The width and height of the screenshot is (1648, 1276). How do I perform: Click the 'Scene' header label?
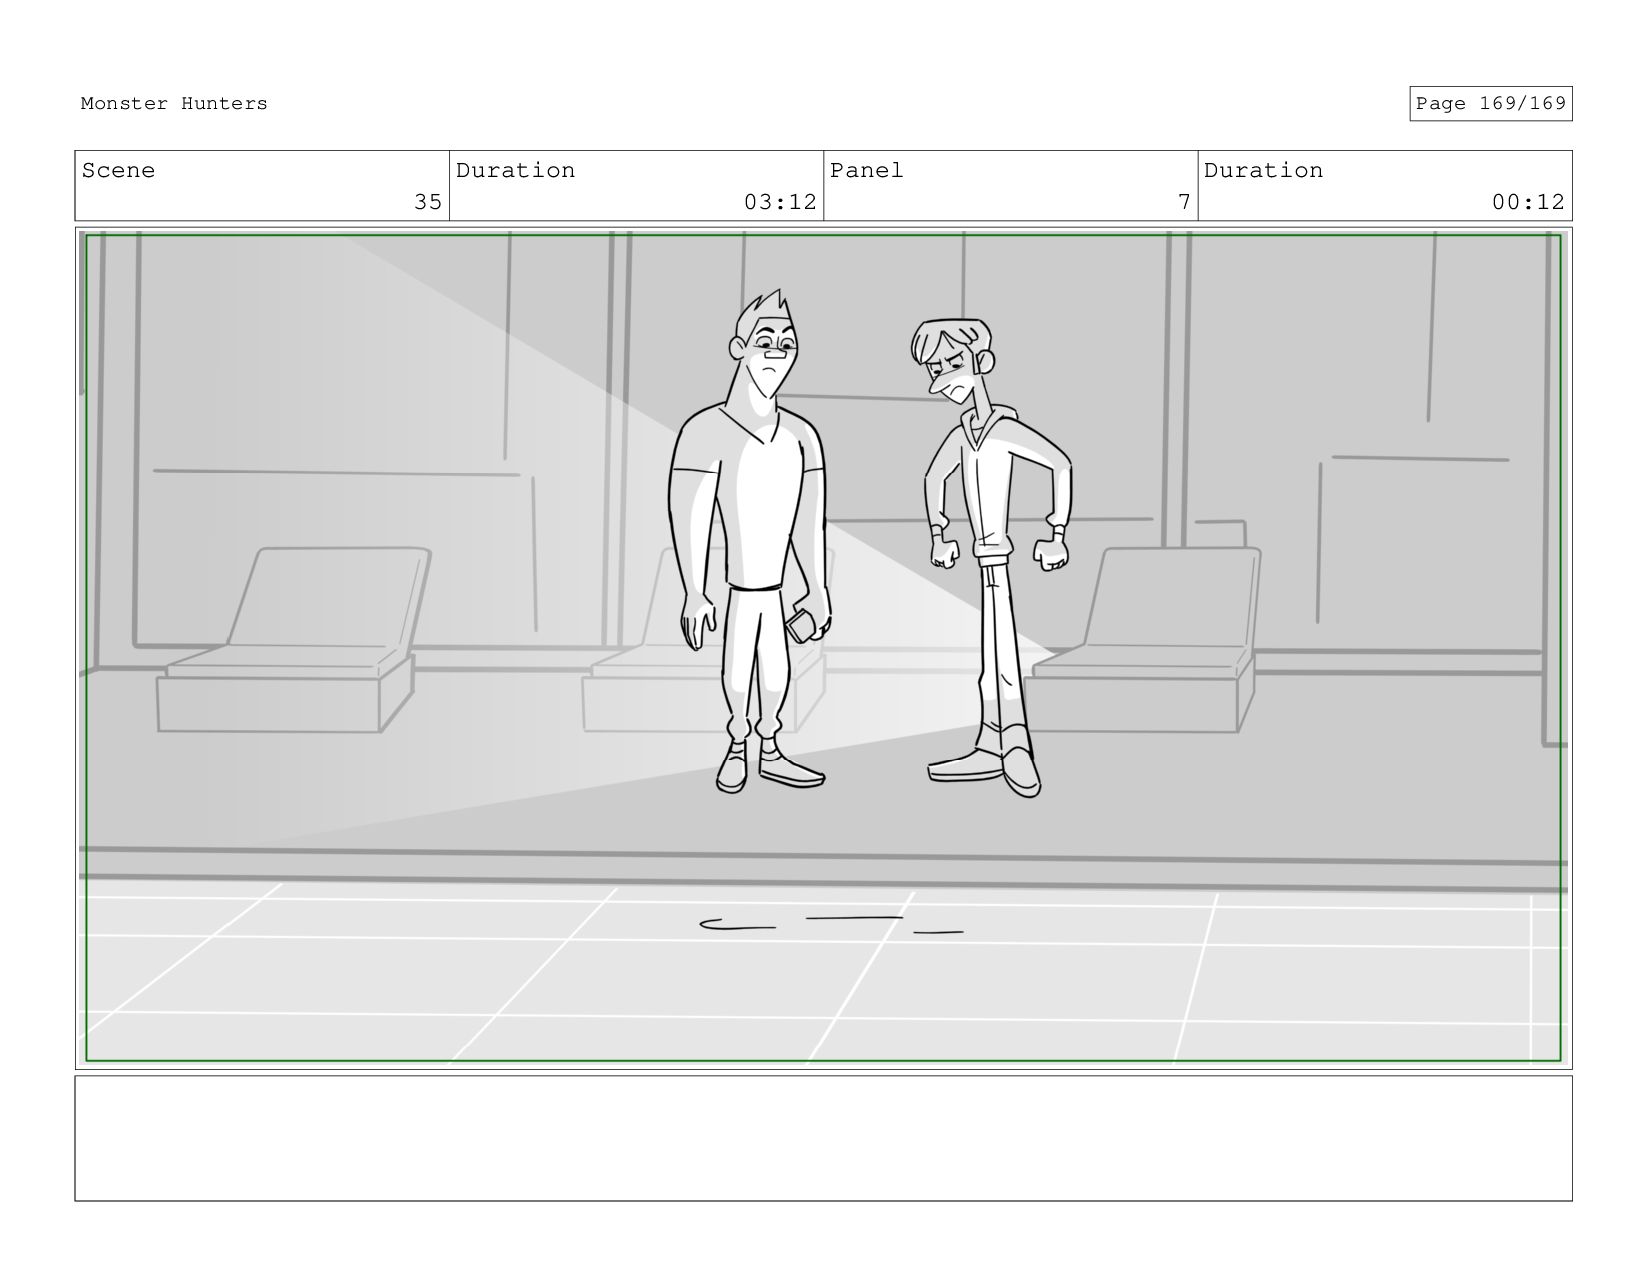[118, 171]
